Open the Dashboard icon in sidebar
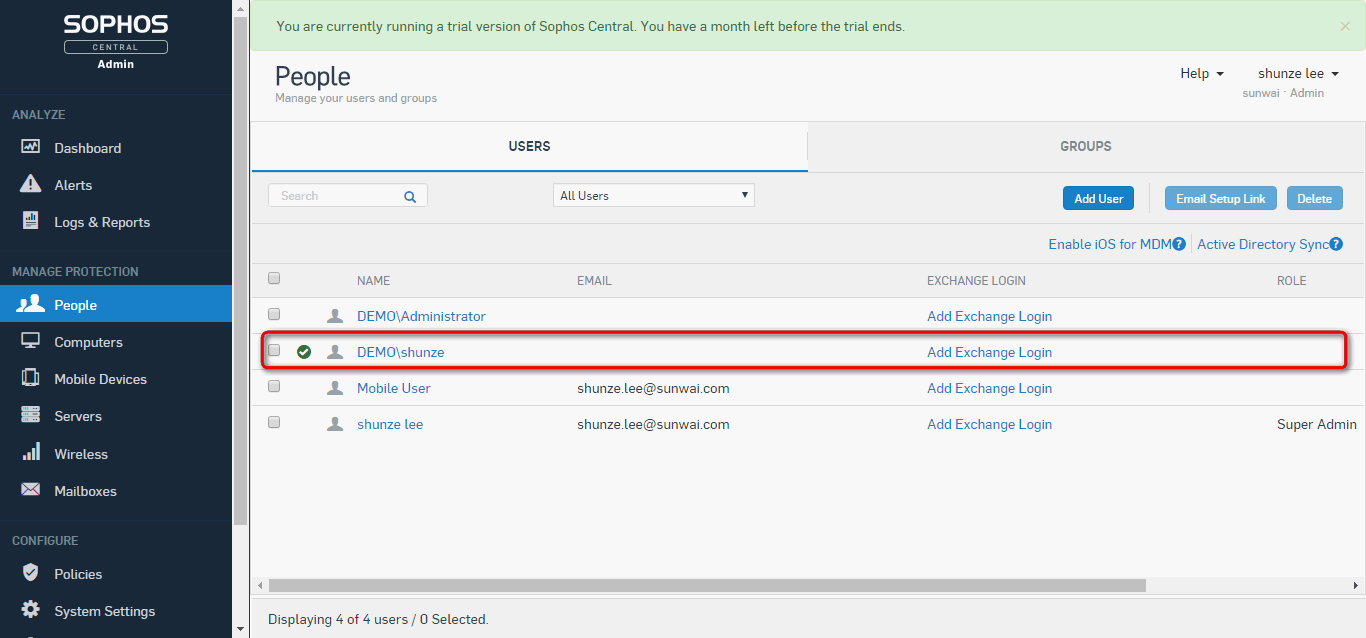Viewport: 1366px width, 638px height. pos(31,147)
